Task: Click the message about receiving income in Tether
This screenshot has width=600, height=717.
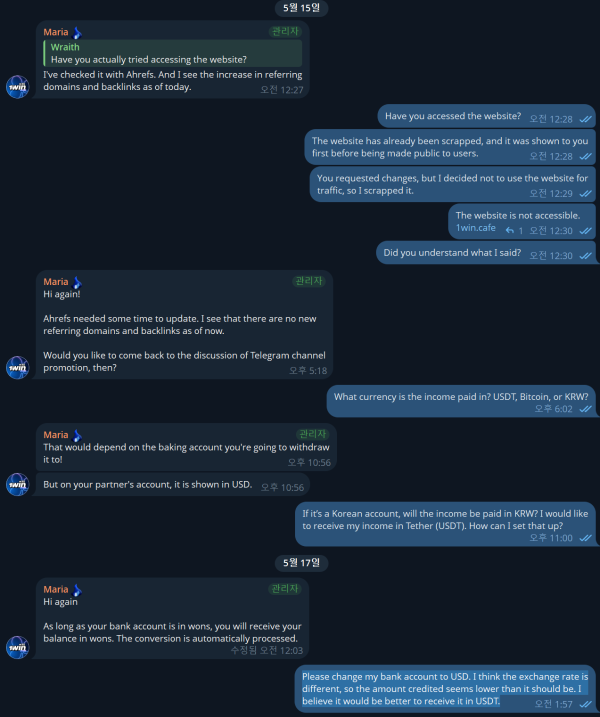Action: click(445, 524)
